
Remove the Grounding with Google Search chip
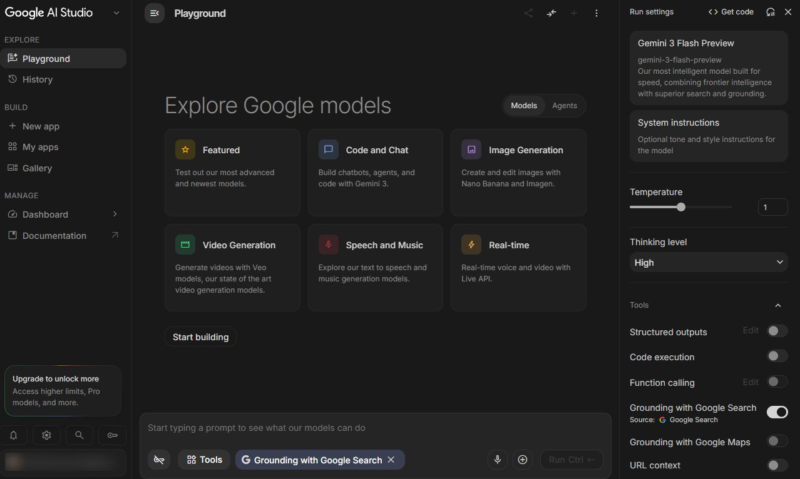pyautogui.click(x=391, y=460)
